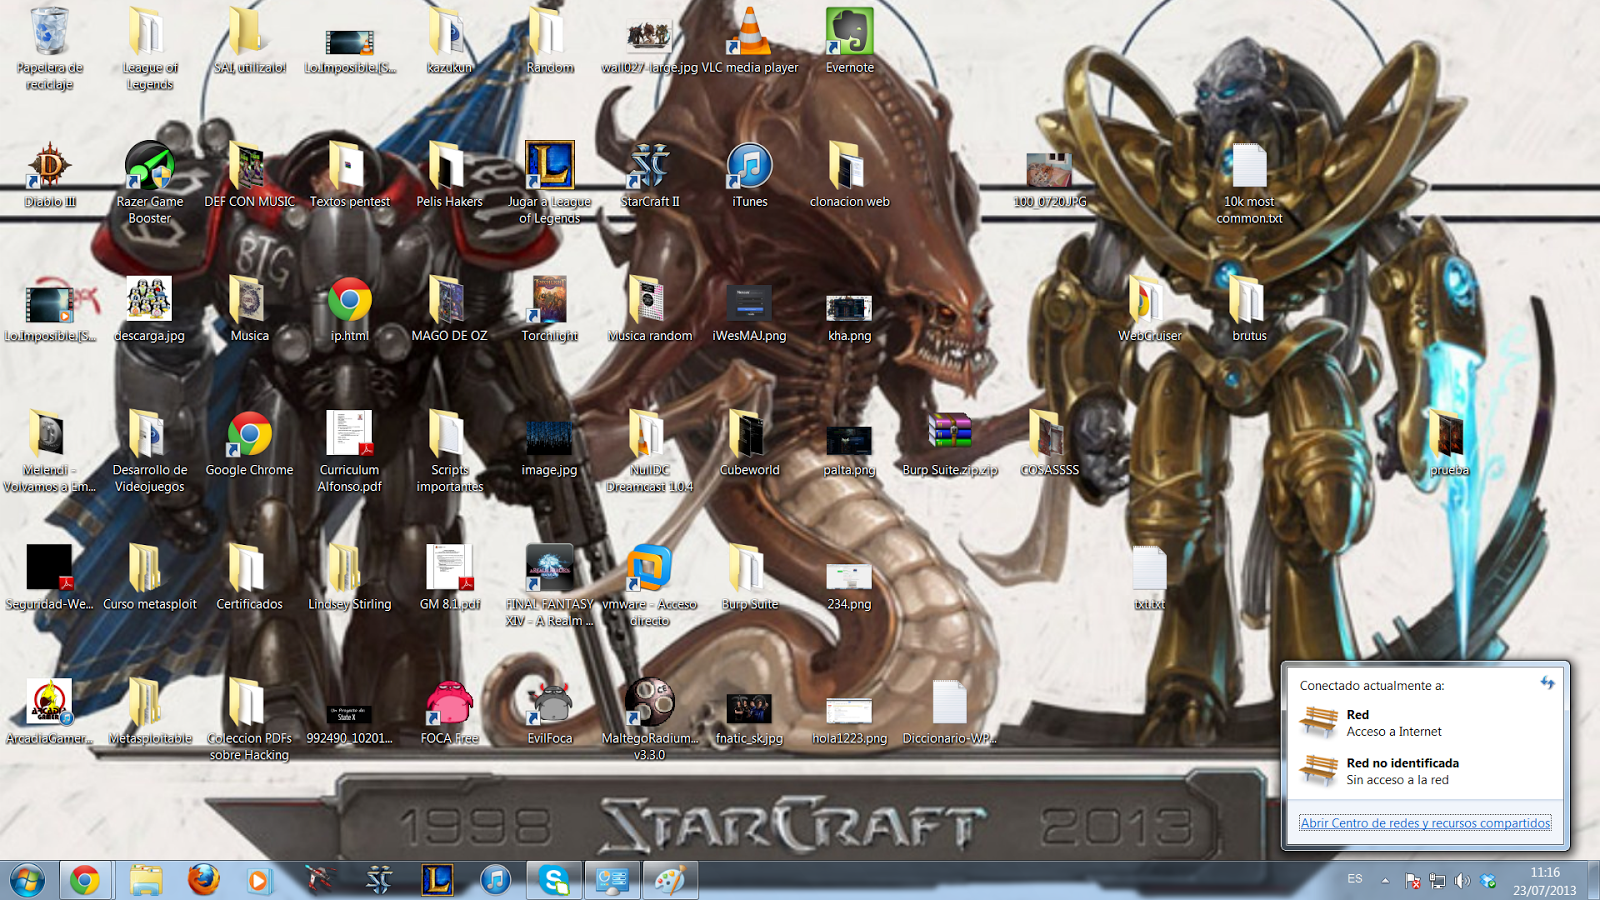Open Razer Game Booster shortcut
The width and height of the screenshot is (1600, 900).
pos(150,182)
